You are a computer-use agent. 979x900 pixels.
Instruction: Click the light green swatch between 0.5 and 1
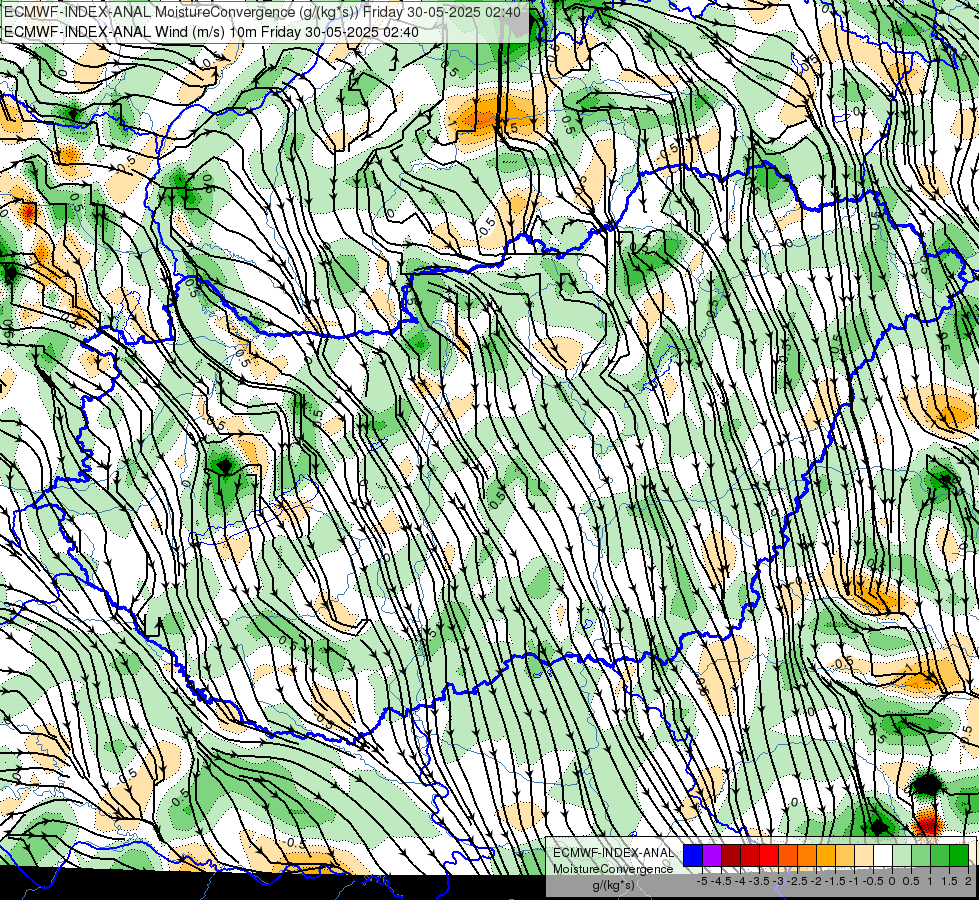921,856
